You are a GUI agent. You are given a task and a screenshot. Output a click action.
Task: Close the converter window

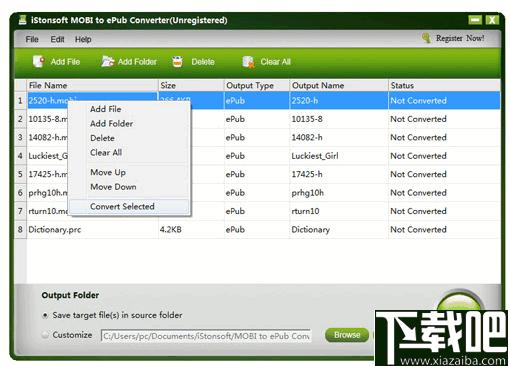click(x=492, y=20)
